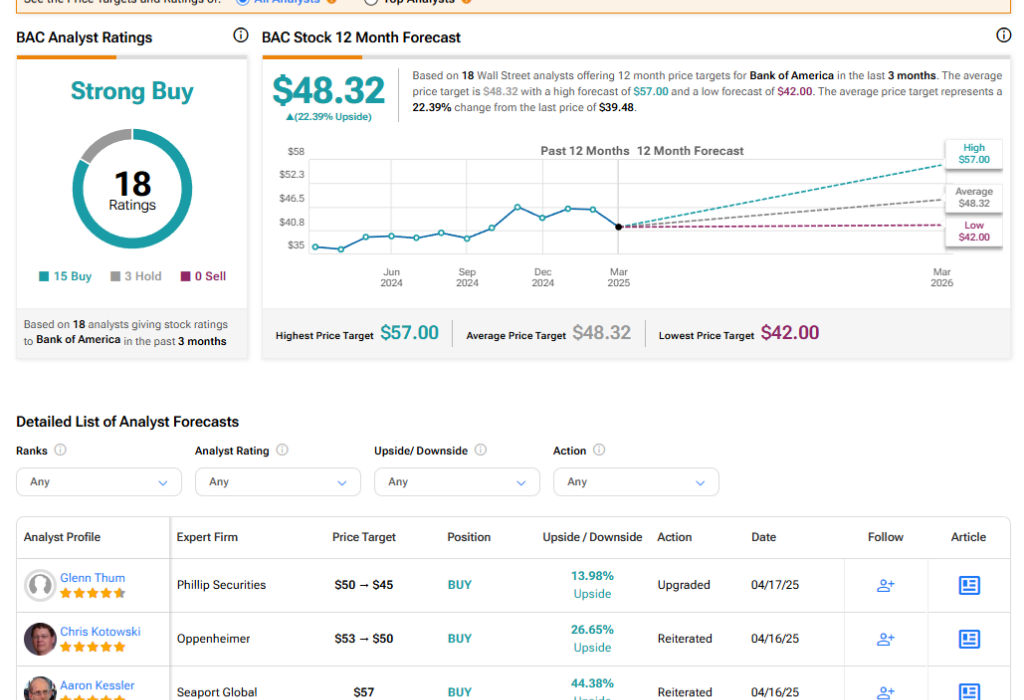Click the black Mar 2025 data point
The height and width of the screenshot is (700, 1024).
coord(618,227)
